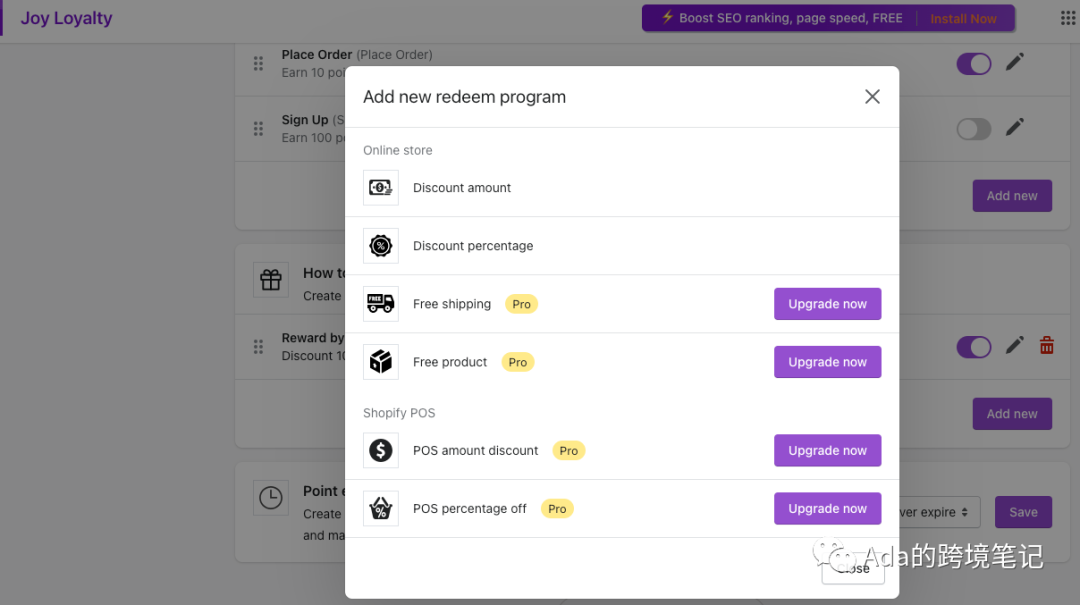Click Add new below the Sign Up rule
The image size is (1080, 605).
click(x=1012, y=196)
